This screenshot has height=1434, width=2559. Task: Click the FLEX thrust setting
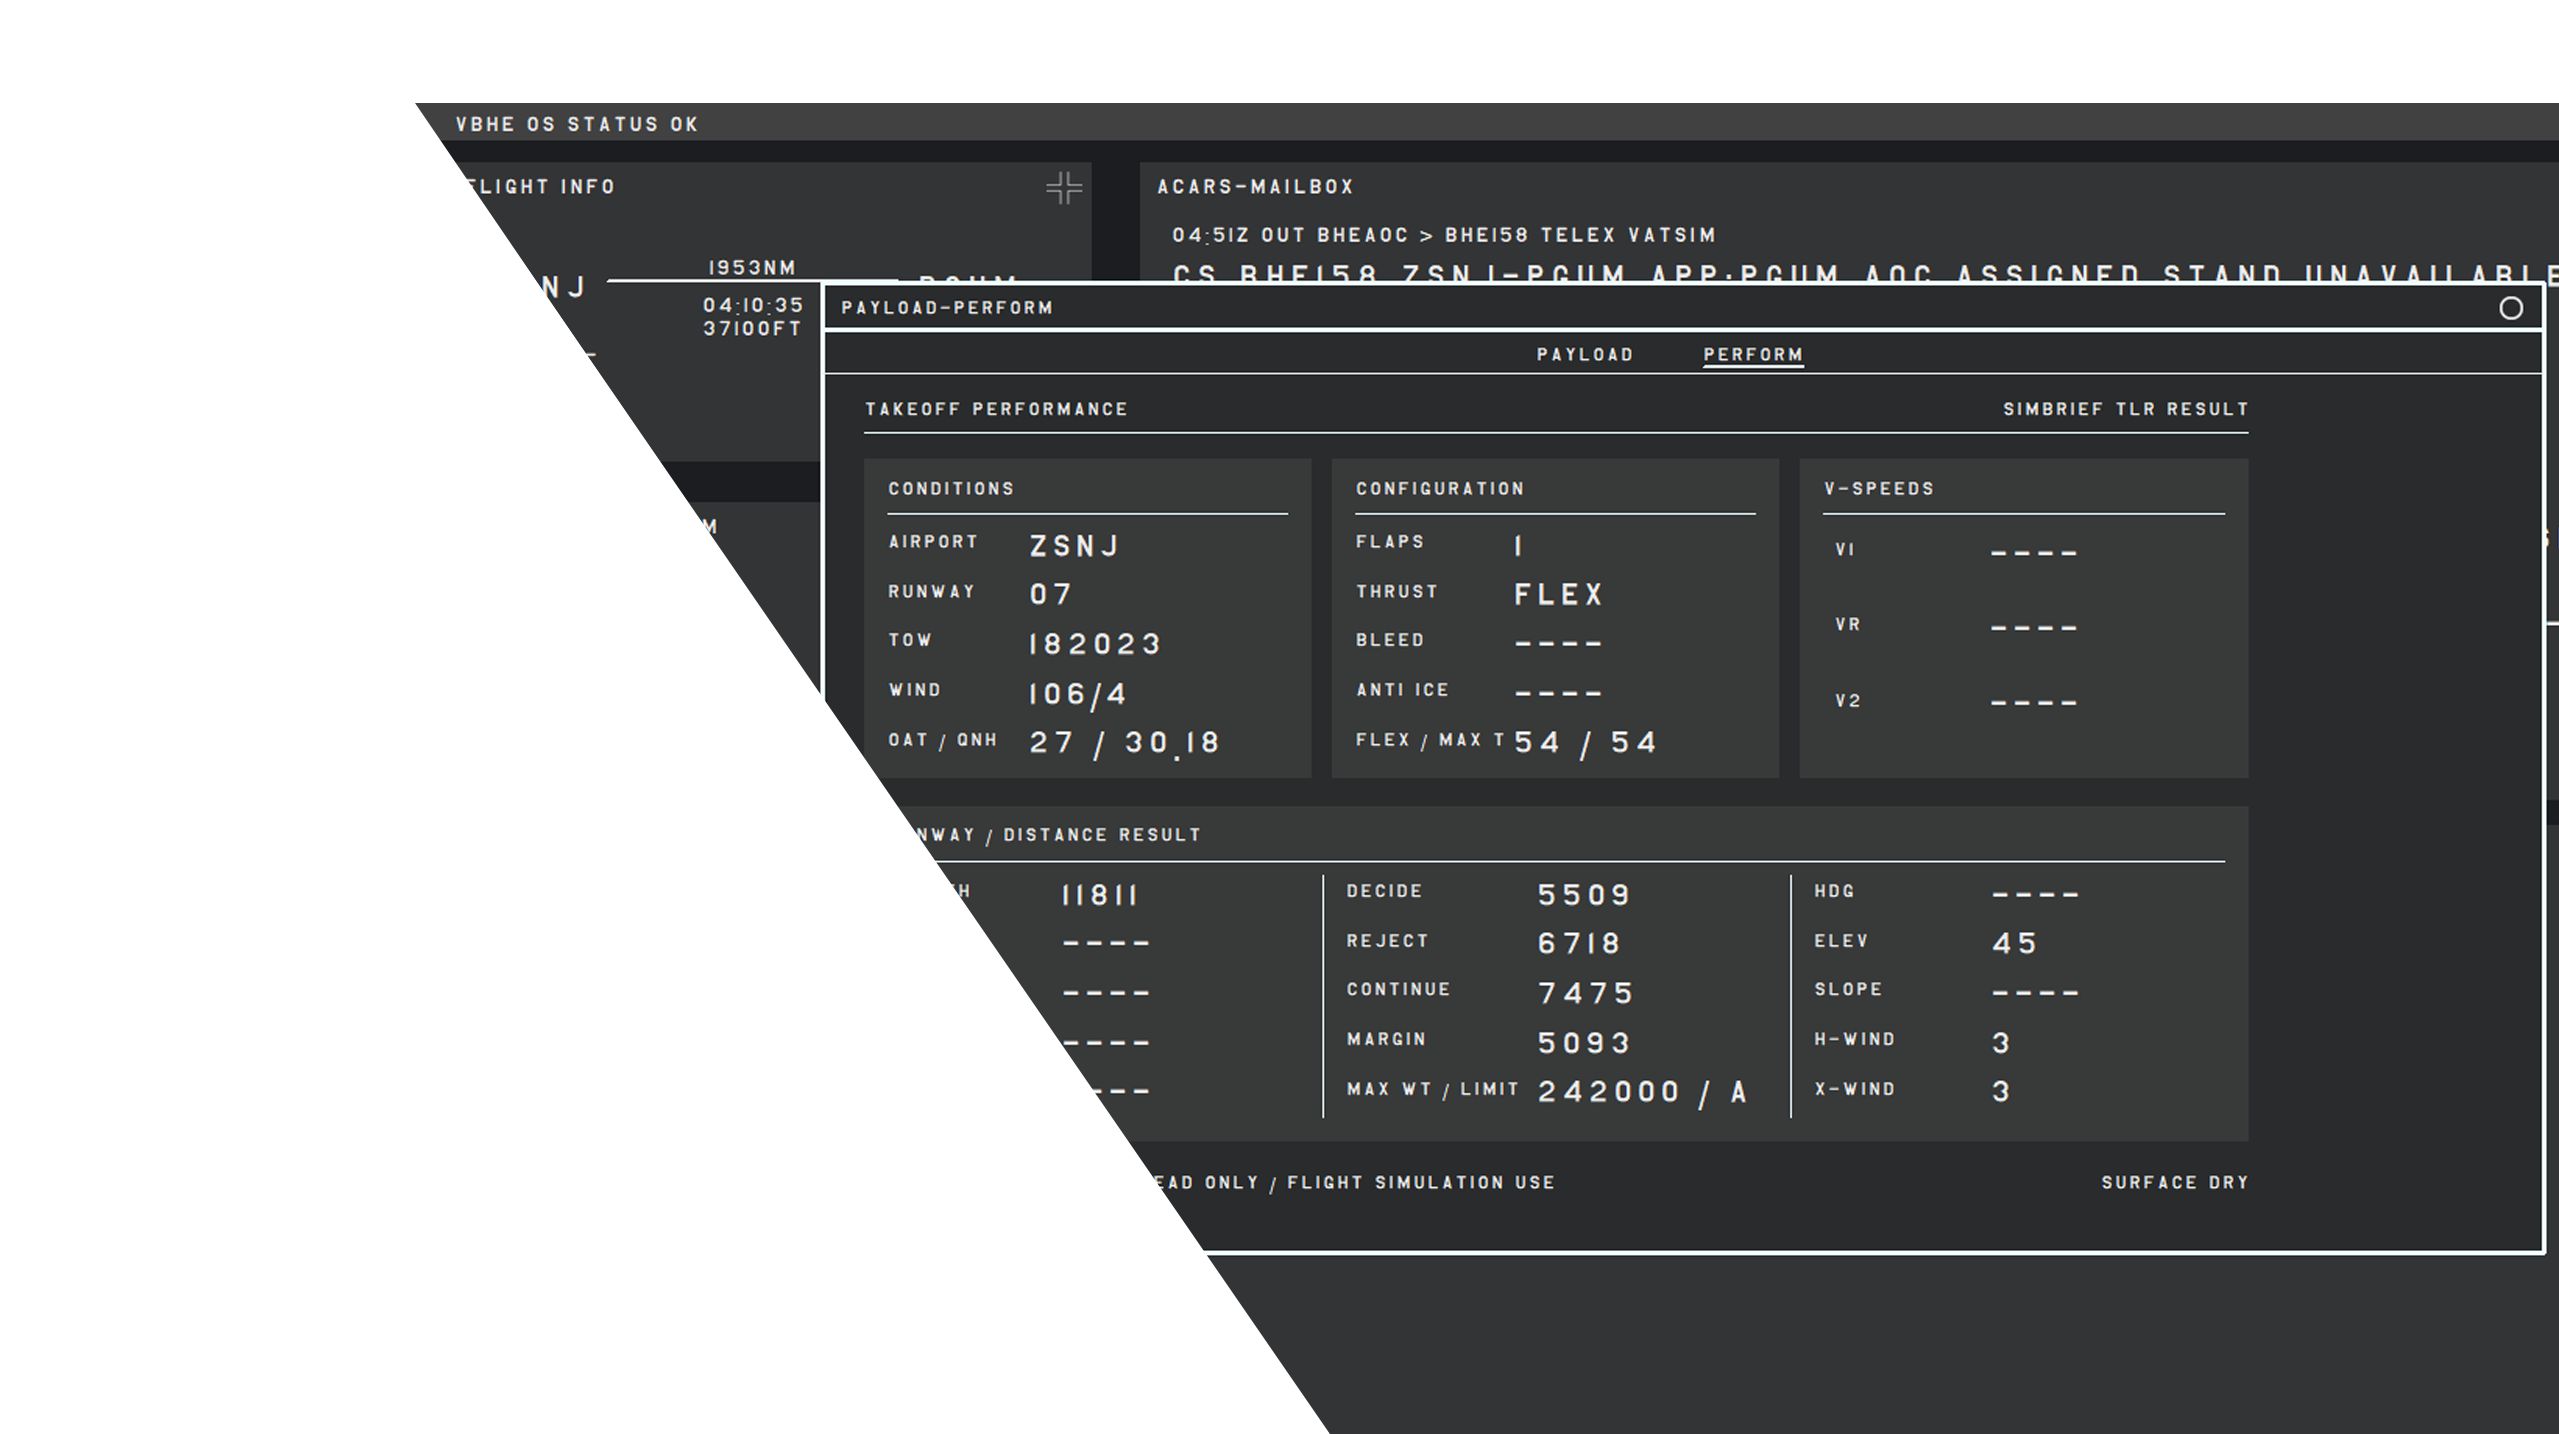pos(1558,595)
